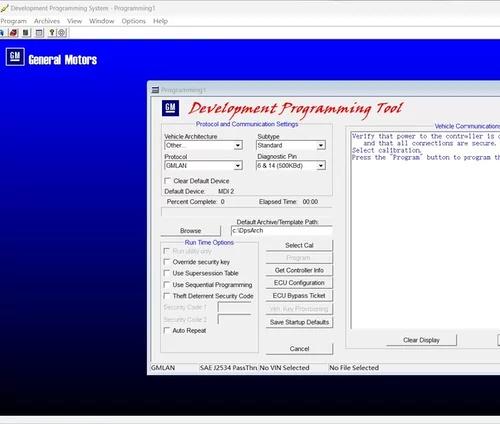Viewport: 500px width, 424px height.
Task: Click the Select Cal button
Action: pos(299,245)
